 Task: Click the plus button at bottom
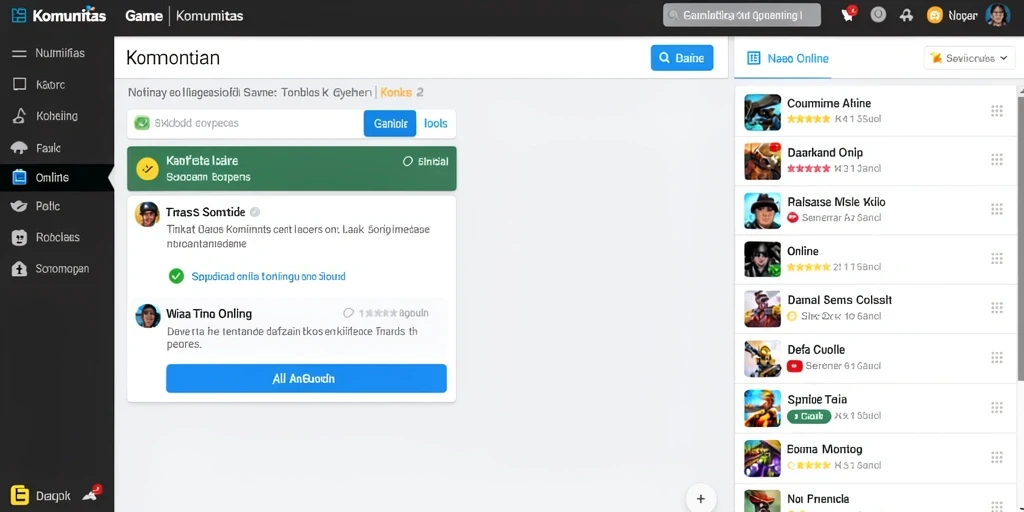(x=701, y=499)
